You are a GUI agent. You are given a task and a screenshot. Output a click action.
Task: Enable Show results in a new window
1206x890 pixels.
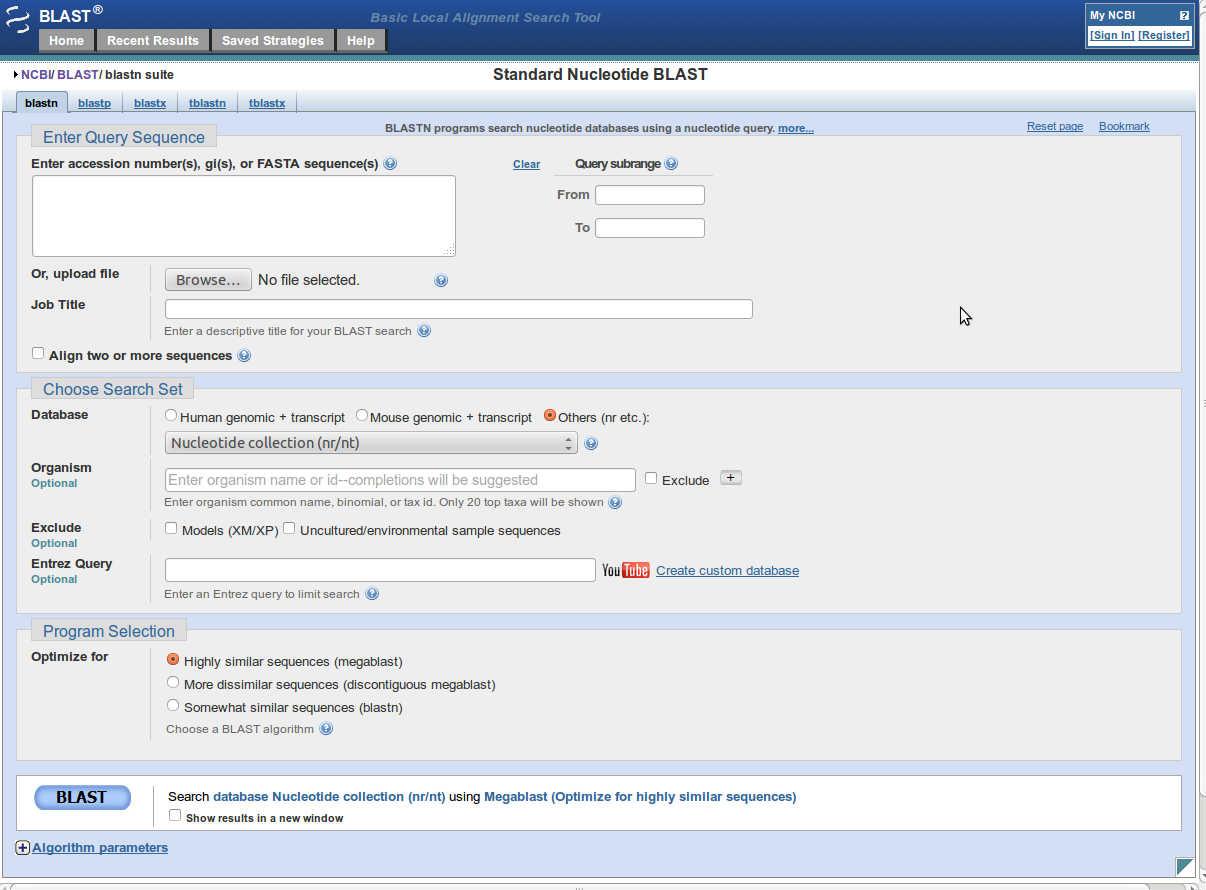(175, 816)
